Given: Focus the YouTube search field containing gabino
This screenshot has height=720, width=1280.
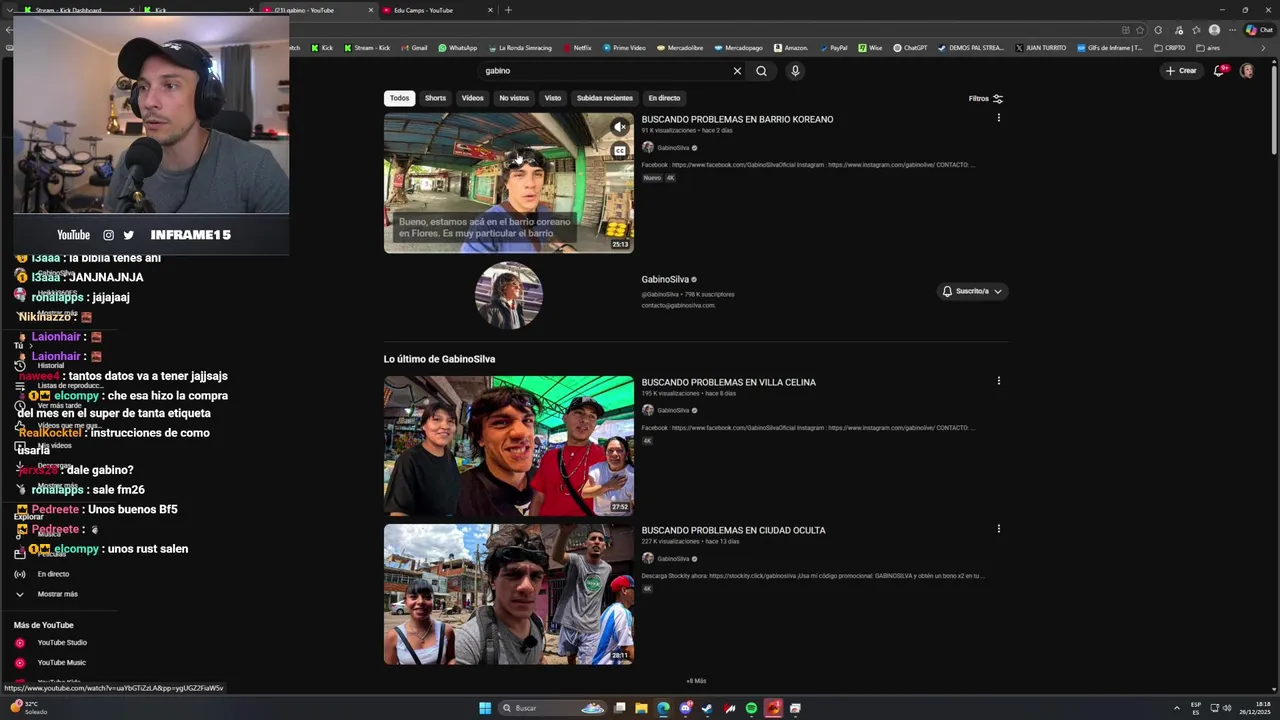Looking at the screenshot, I should 605,71.
